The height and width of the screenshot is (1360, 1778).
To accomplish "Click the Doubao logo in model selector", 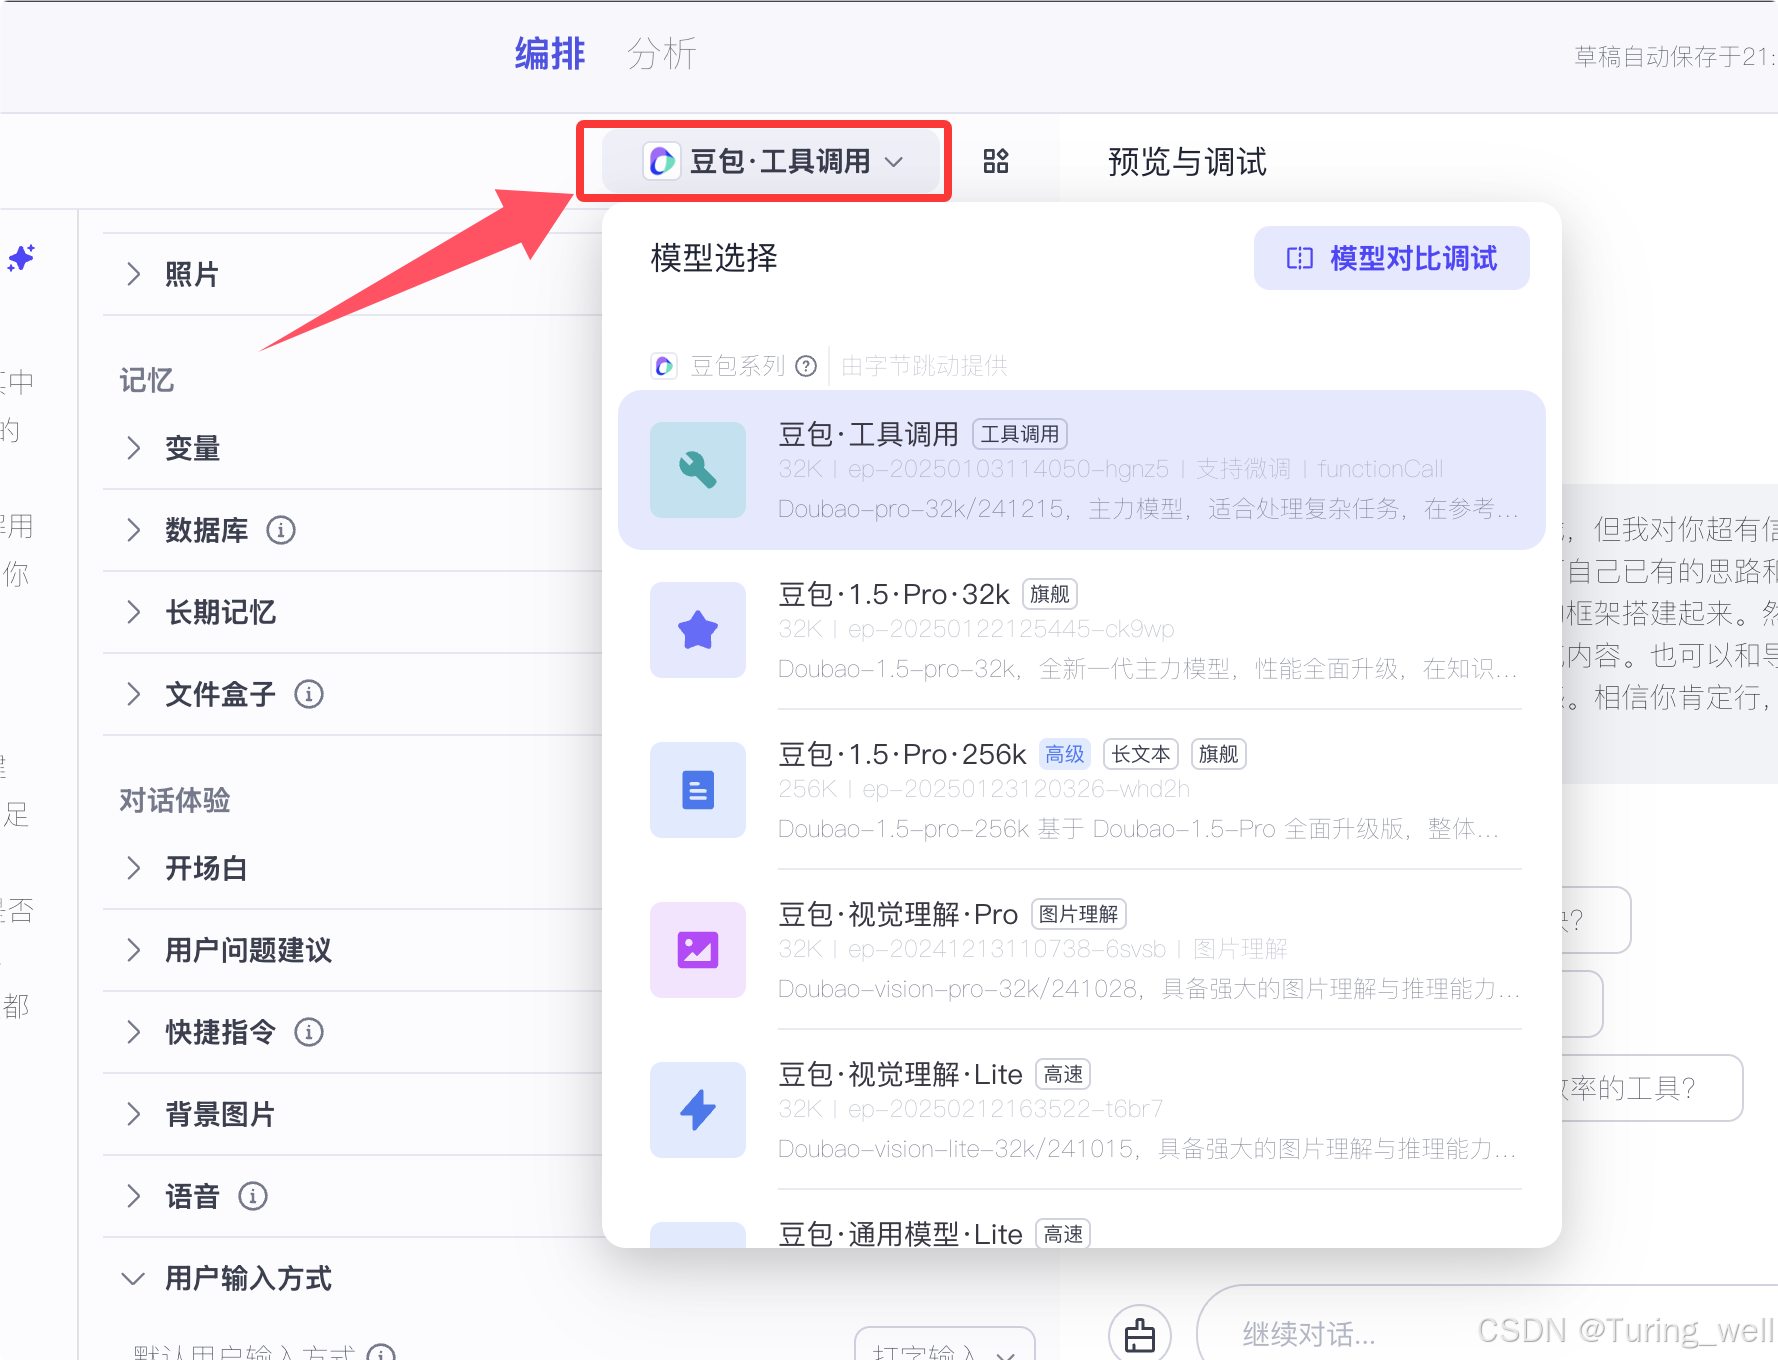I will tap(662, 161).
